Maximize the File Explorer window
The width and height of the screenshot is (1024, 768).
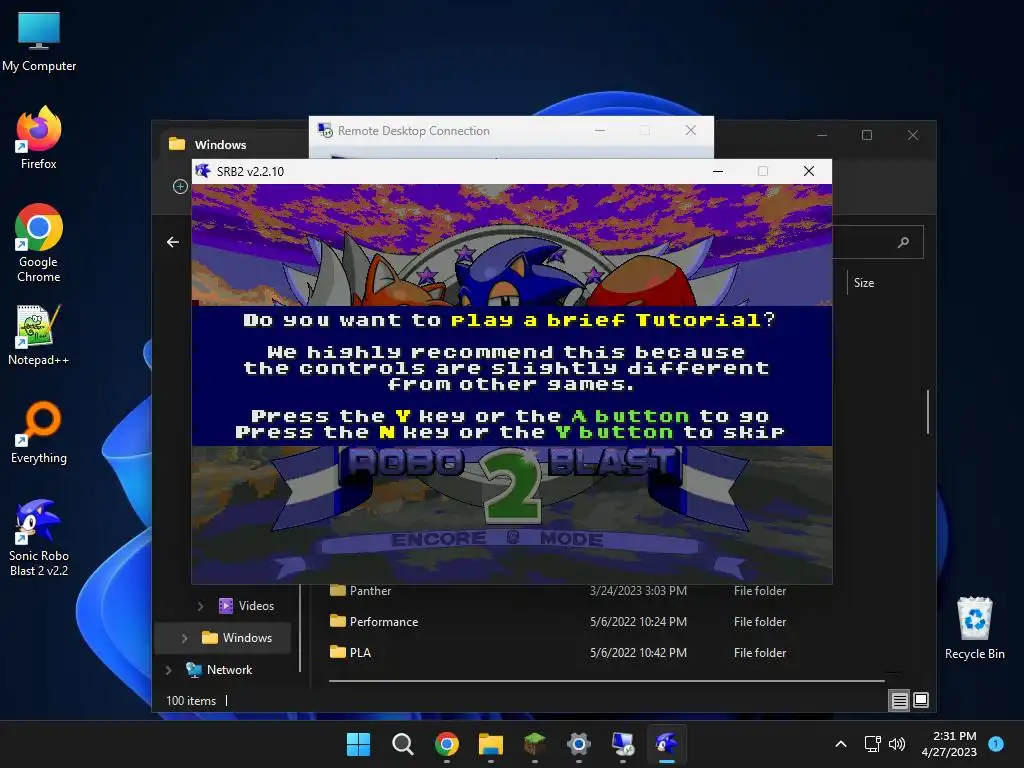(867, 135)
